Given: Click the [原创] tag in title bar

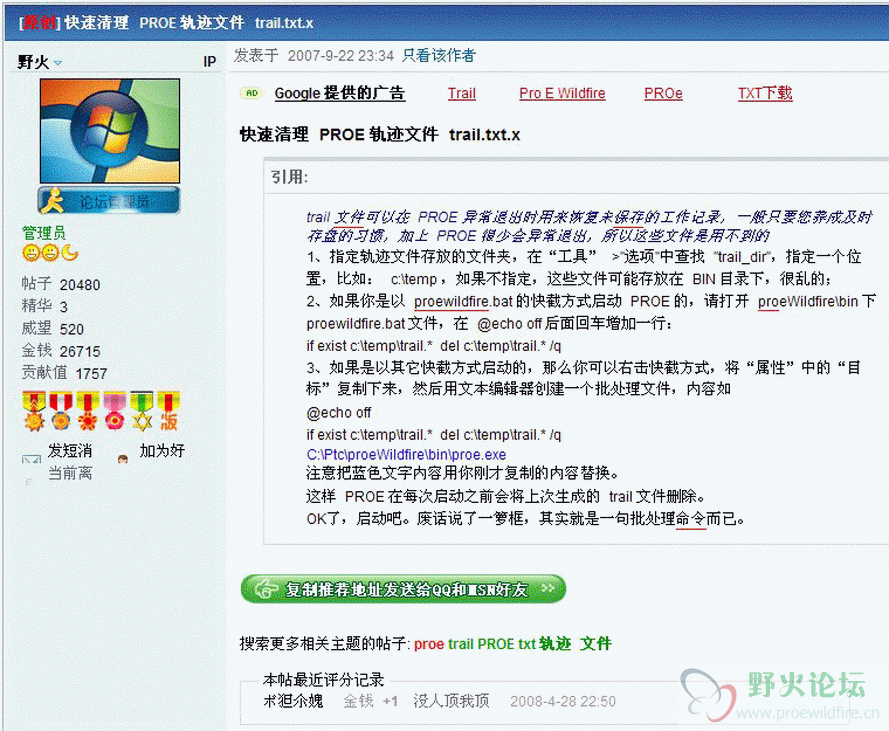Looking at the screenshot, I should tap(39, 23).
